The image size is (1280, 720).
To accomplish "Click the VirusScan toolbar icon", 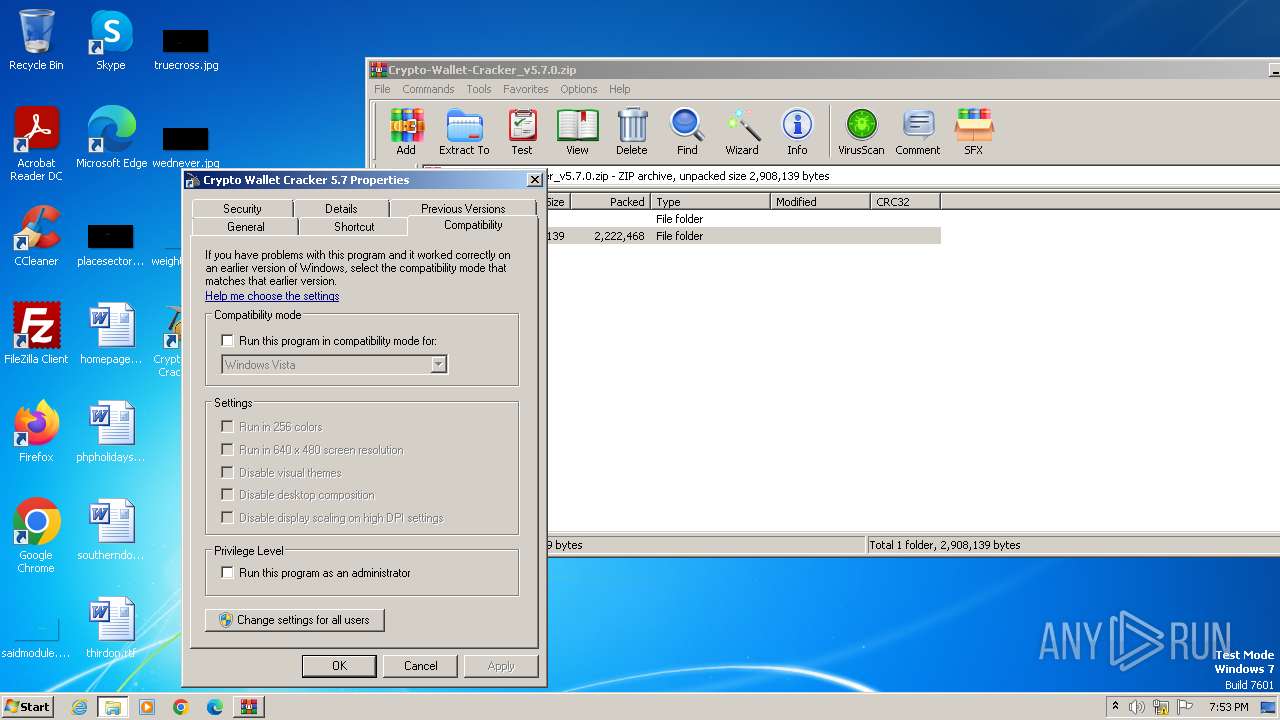I will point(861,131).
